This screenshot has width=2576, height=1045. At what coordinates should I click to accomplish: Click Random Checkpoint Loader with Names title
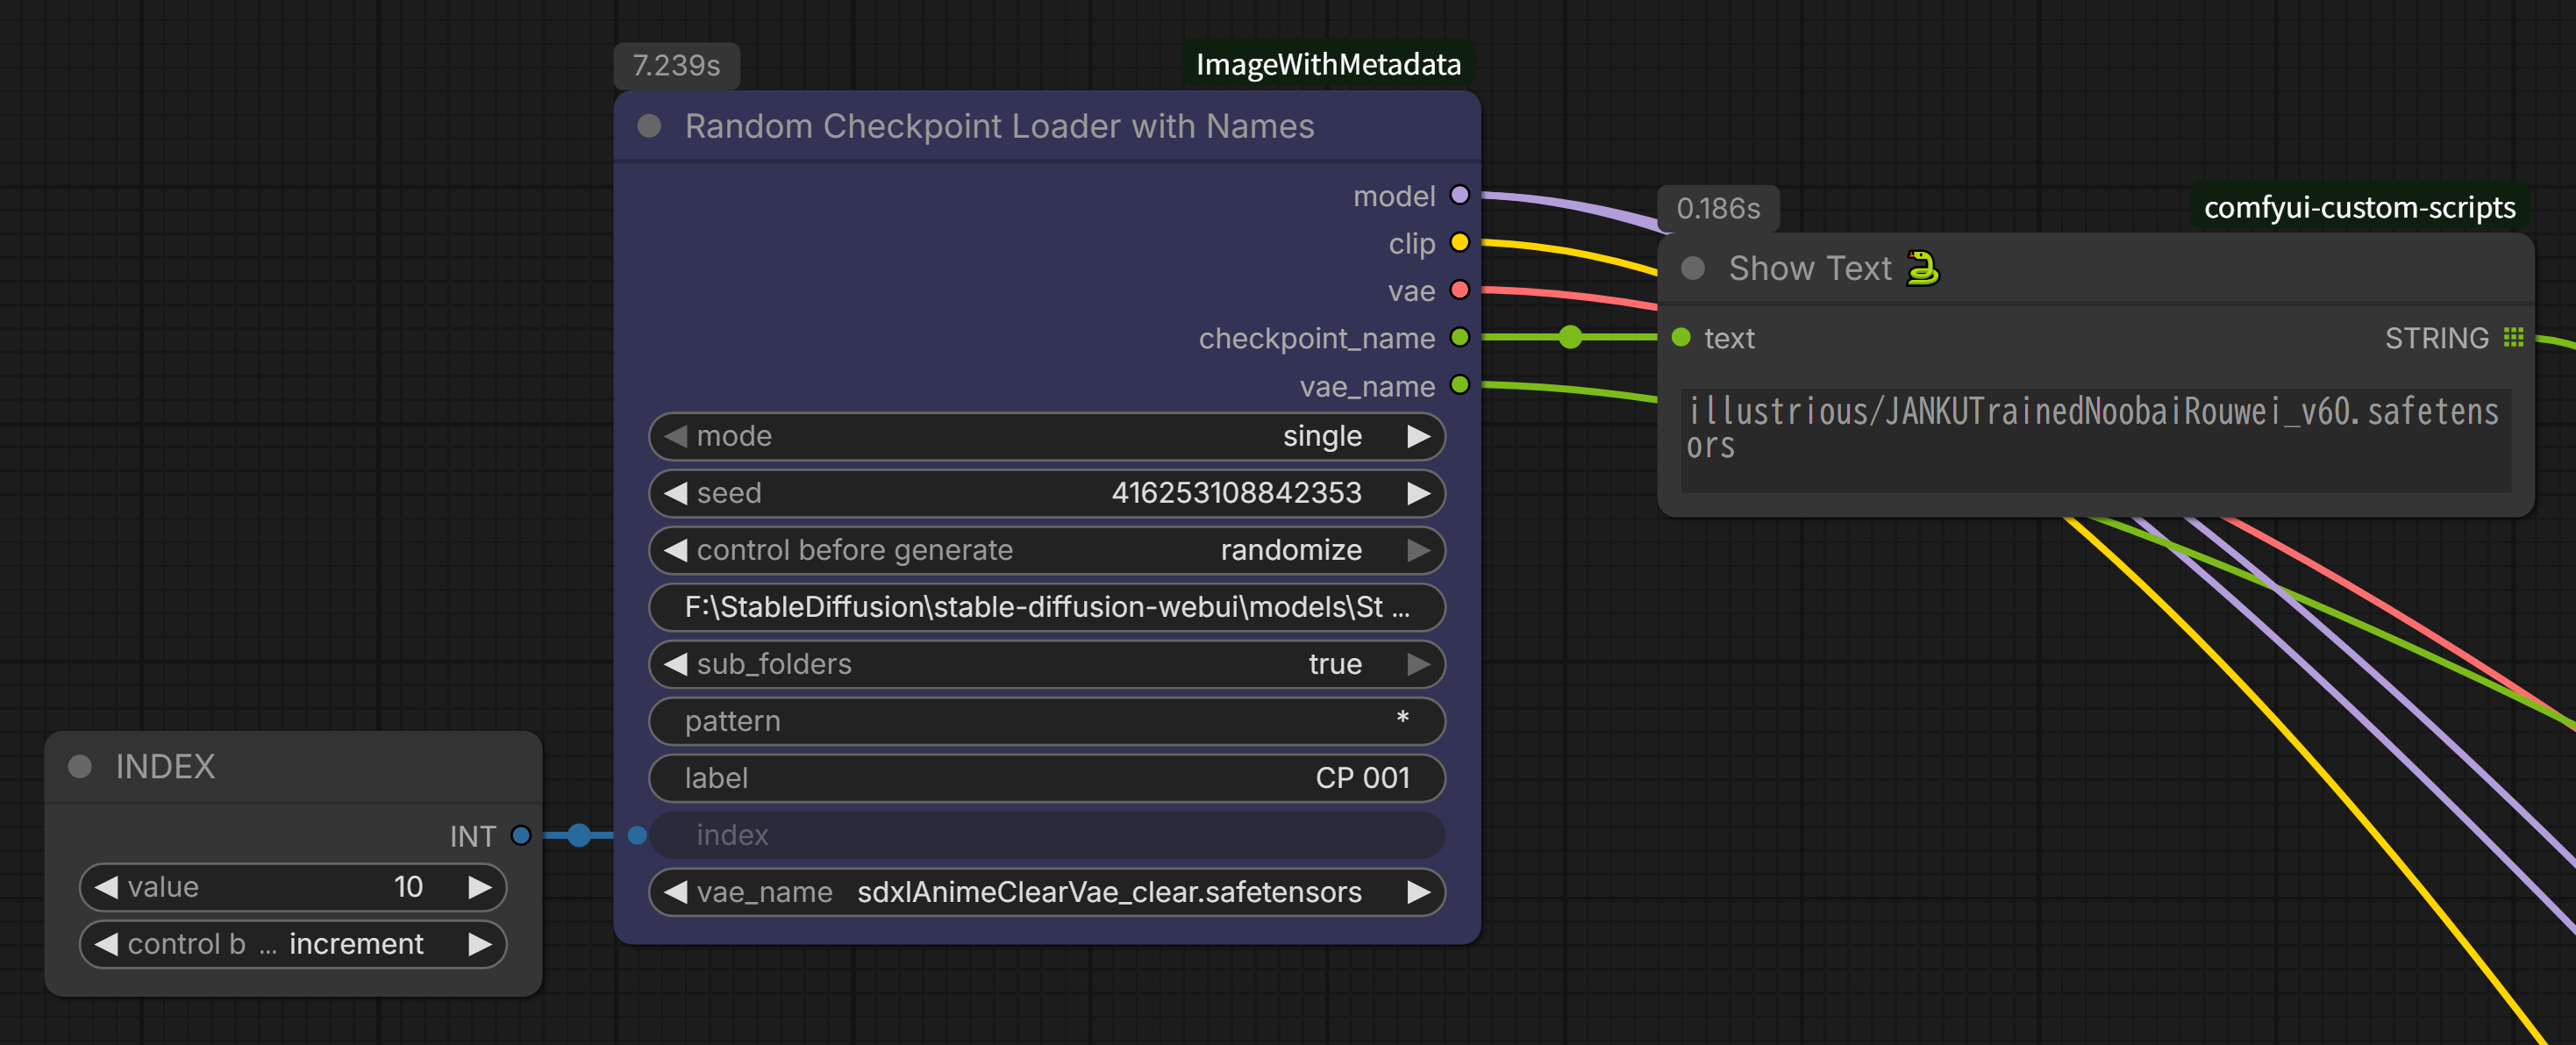(x=999, y=126)
